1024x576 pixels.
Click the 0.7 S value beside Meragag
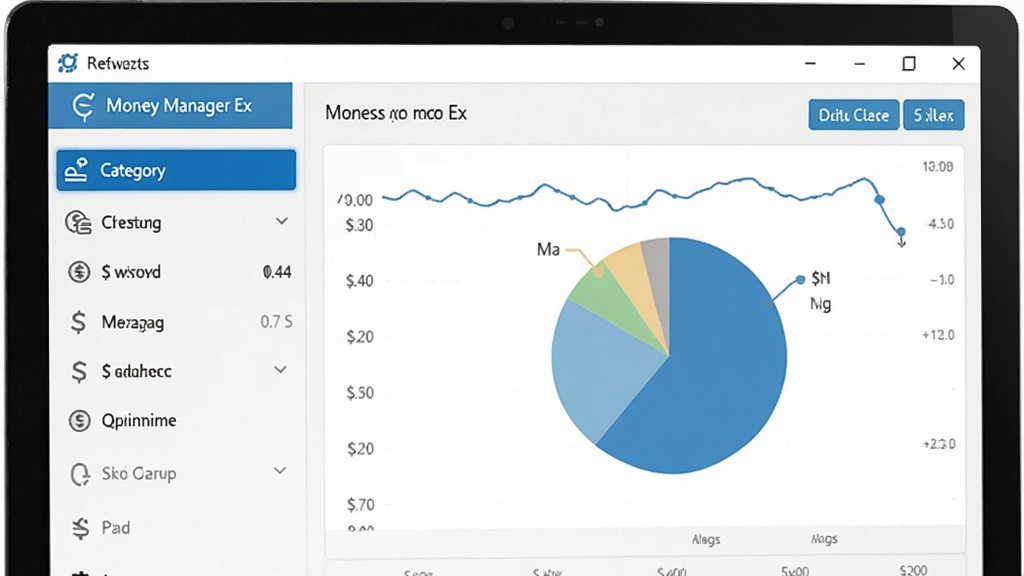276,321
